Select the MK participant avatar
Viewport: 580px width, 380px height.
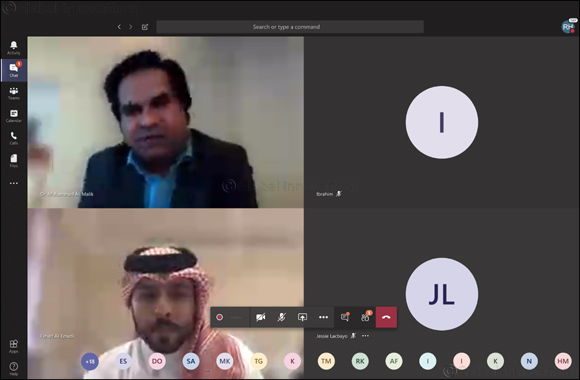coord(225,361)
